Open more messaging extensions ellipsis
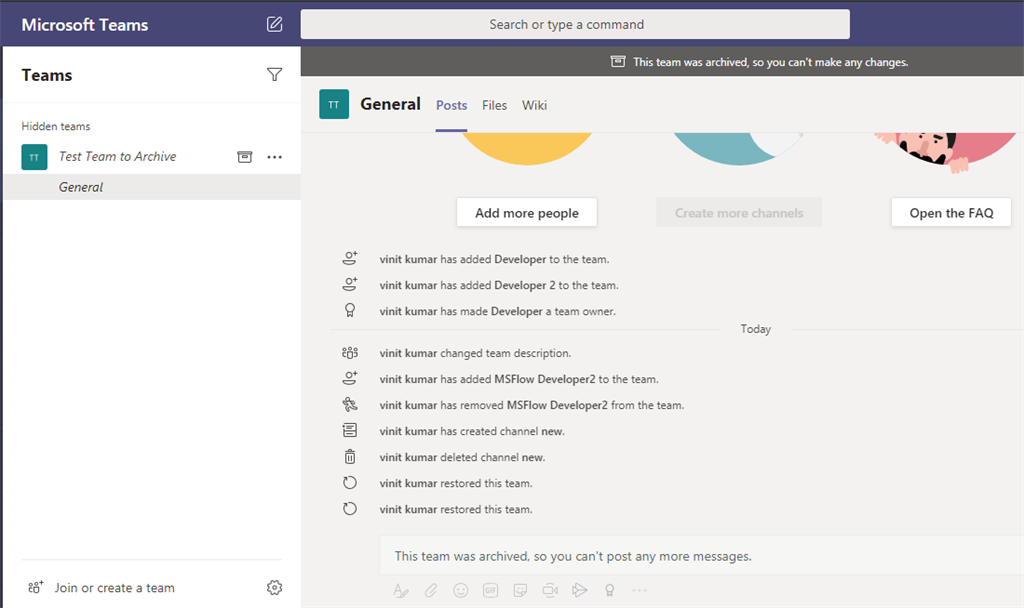The width and height of the screenshot is (1024, 608). click(x=639, y=590)
